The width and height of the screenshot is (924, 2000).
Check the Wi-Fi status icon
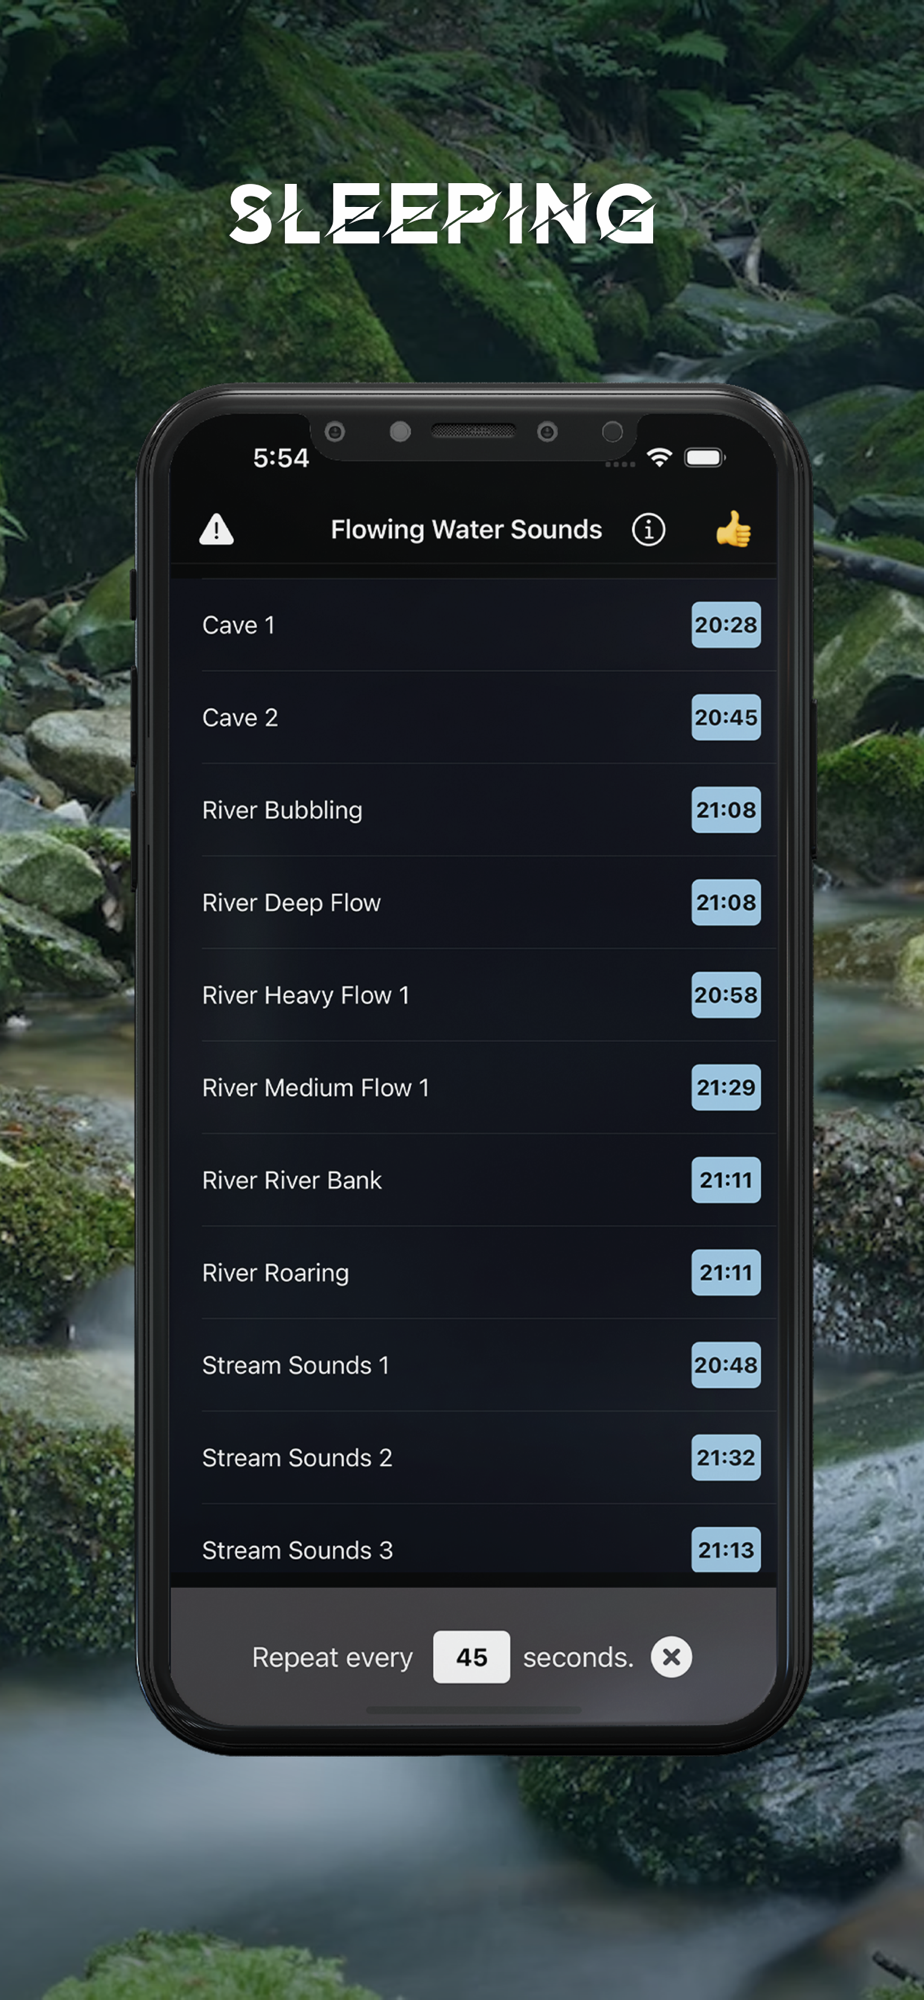pyautogui.click(x=659, y=457)
